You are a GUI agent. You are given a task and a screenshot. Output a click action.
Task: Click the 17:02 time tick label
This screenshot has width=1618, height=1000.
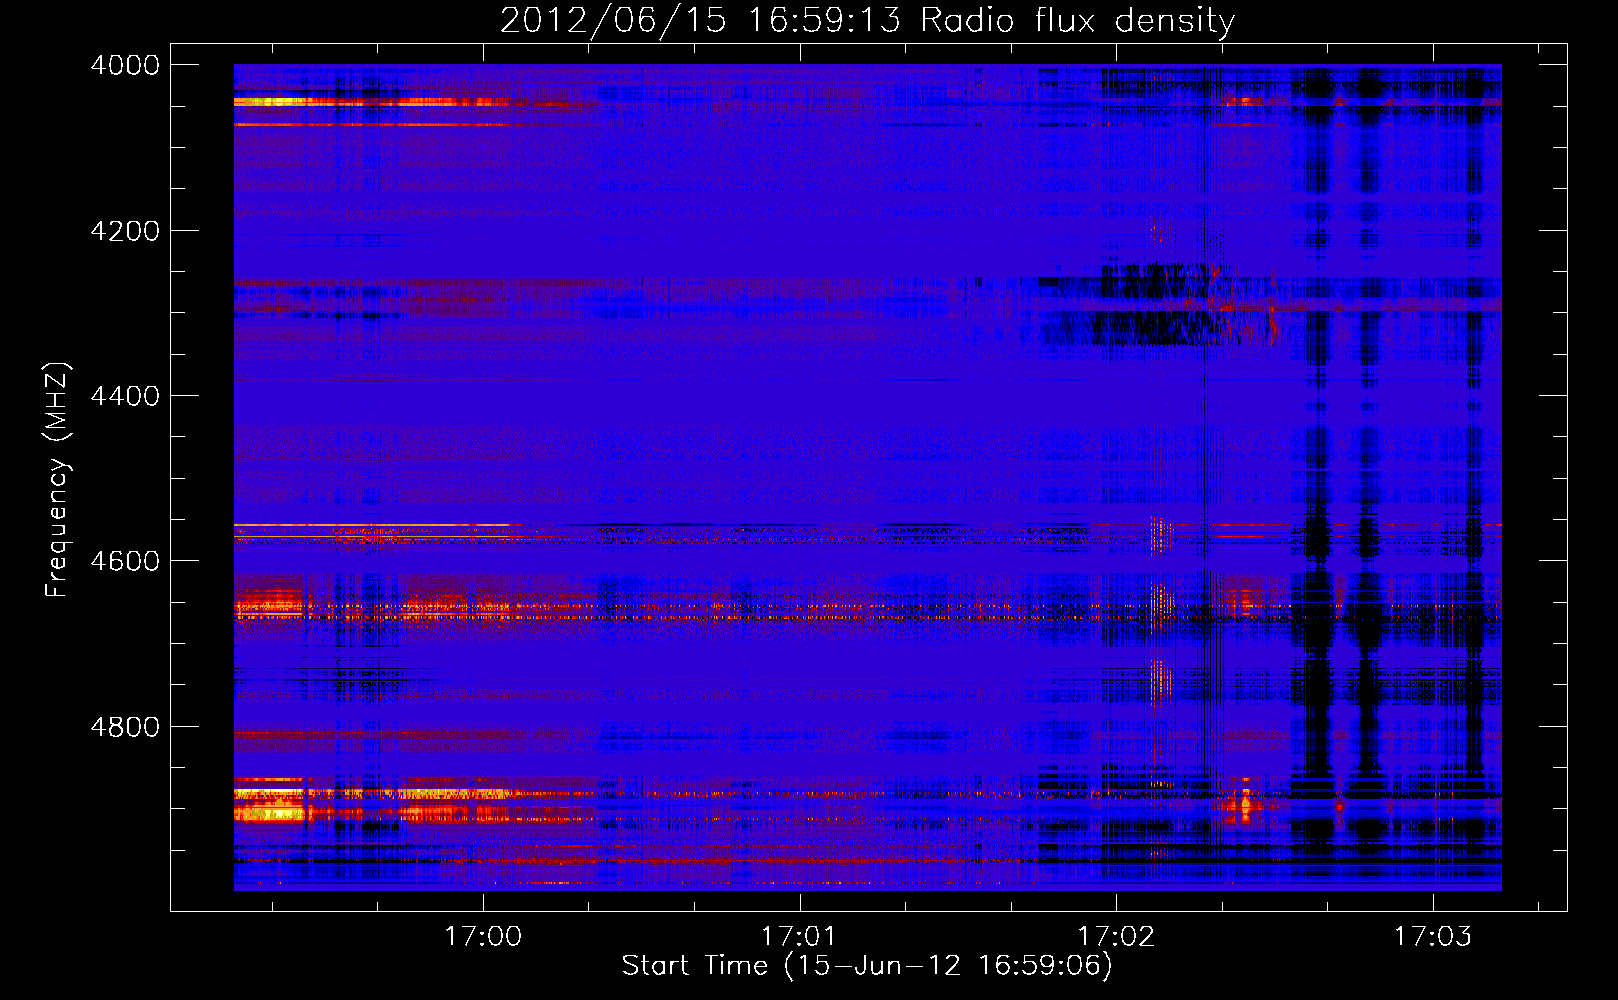point(1116,936)
